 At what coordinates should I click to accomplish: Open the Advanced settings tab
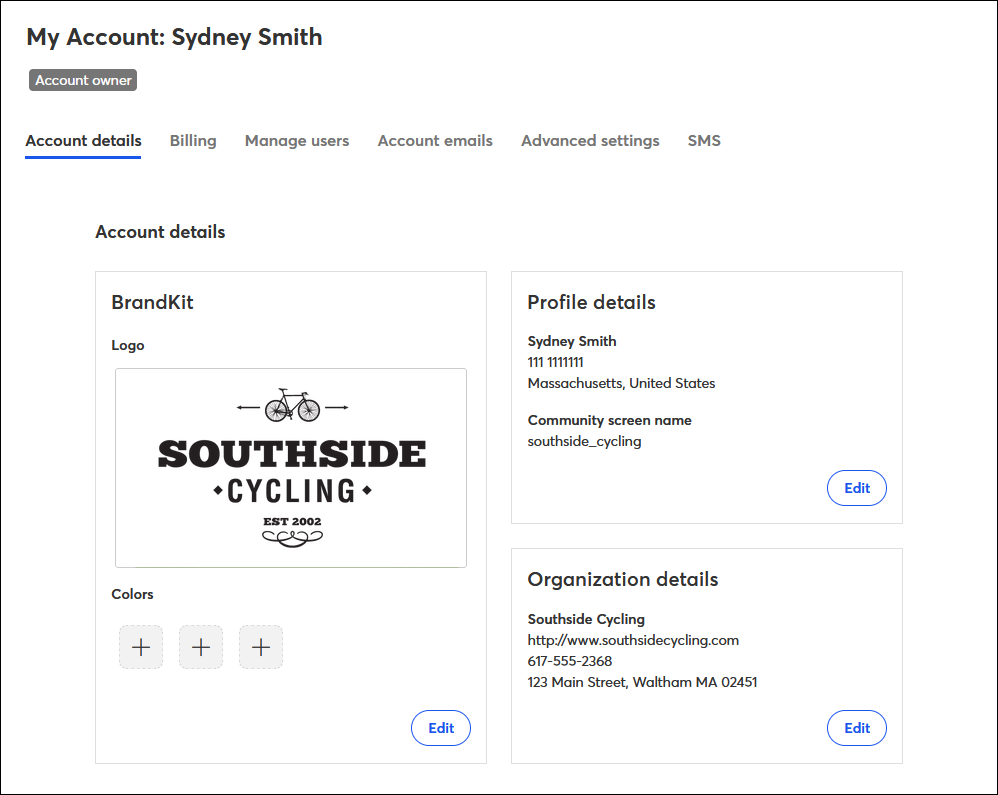pos(590,141)
